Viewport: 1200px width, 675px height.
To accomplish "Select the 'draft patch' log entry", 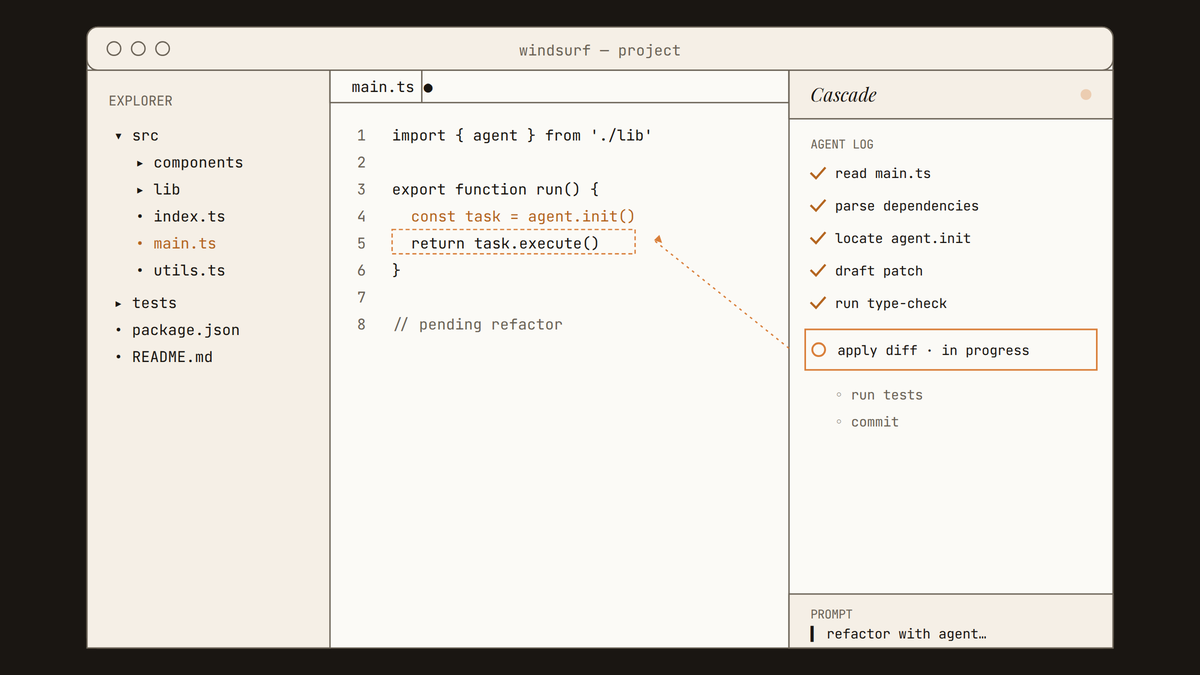I will coord(879,271).
